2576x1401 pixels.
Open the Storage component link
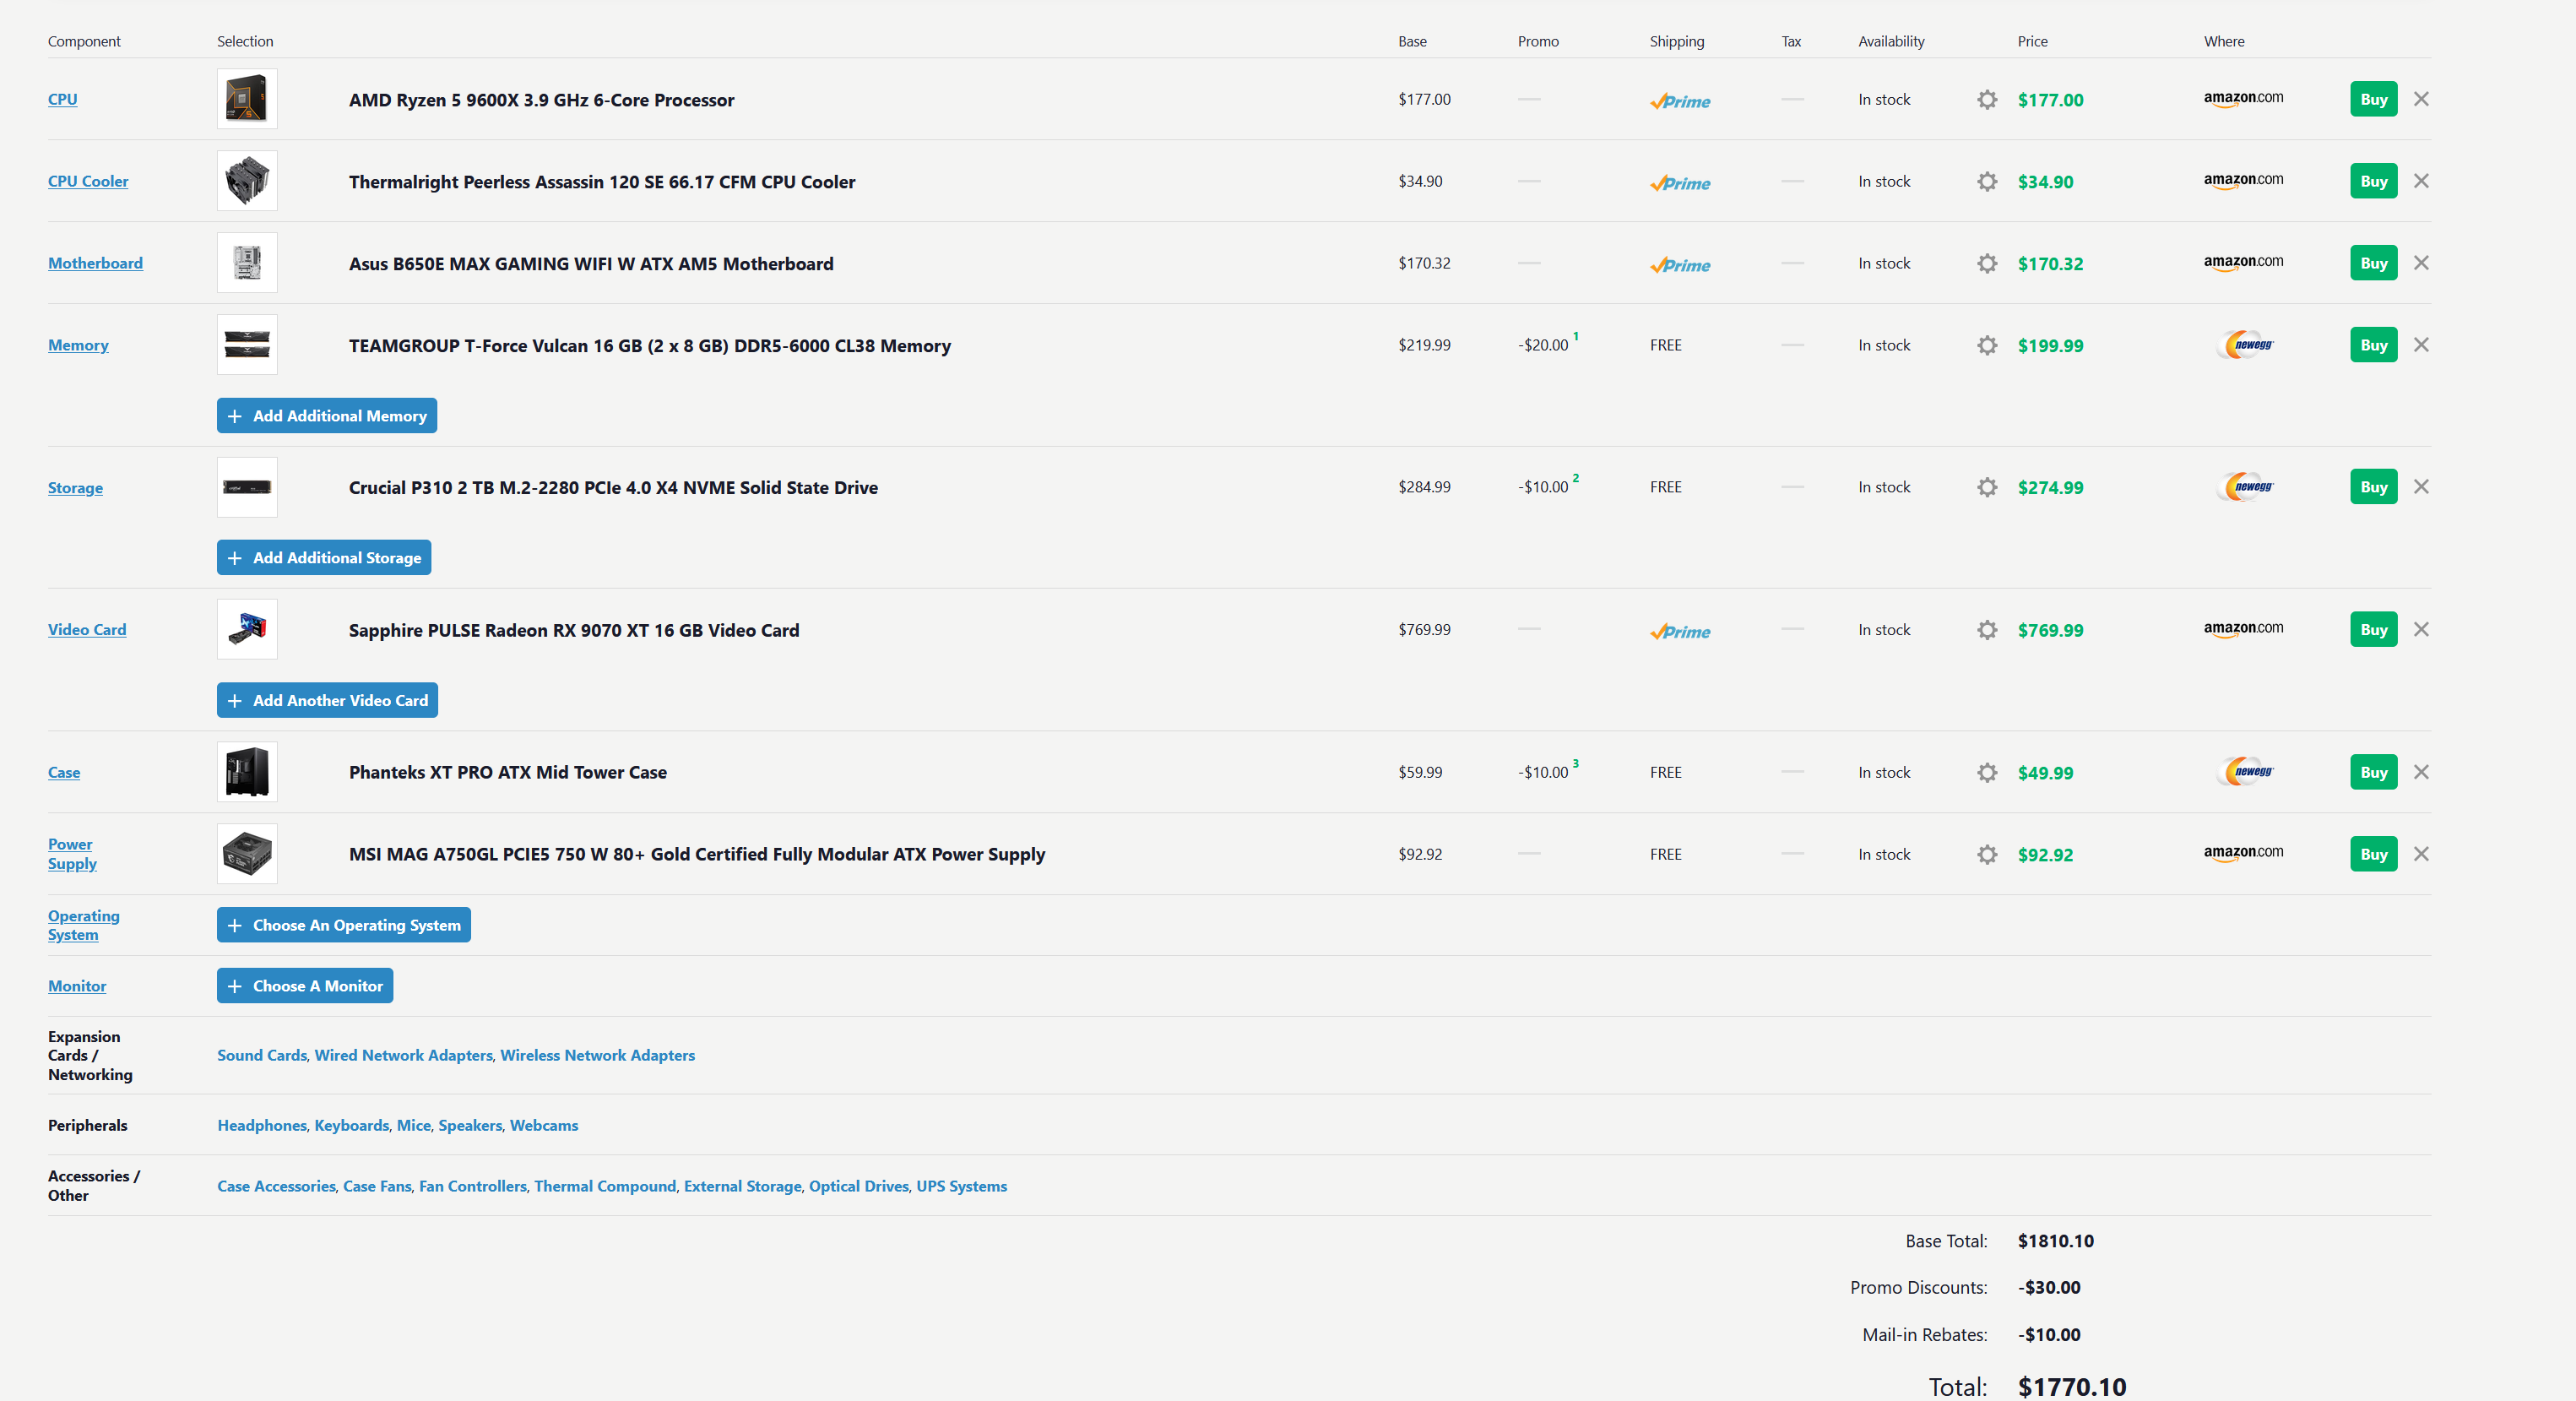click(75, 488)
